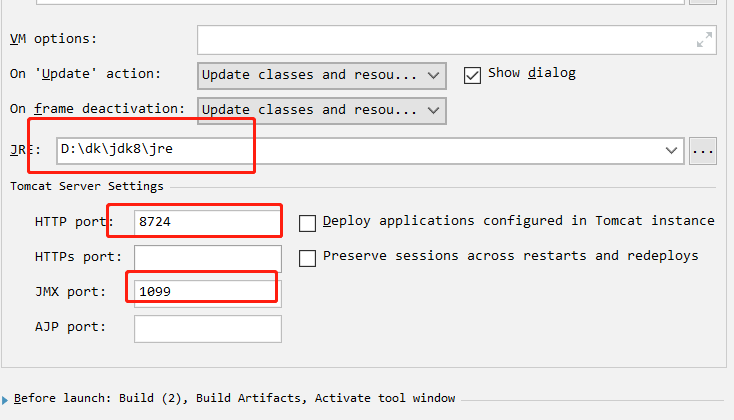Focus the empty AJP port field

click(x=207, y=328)
